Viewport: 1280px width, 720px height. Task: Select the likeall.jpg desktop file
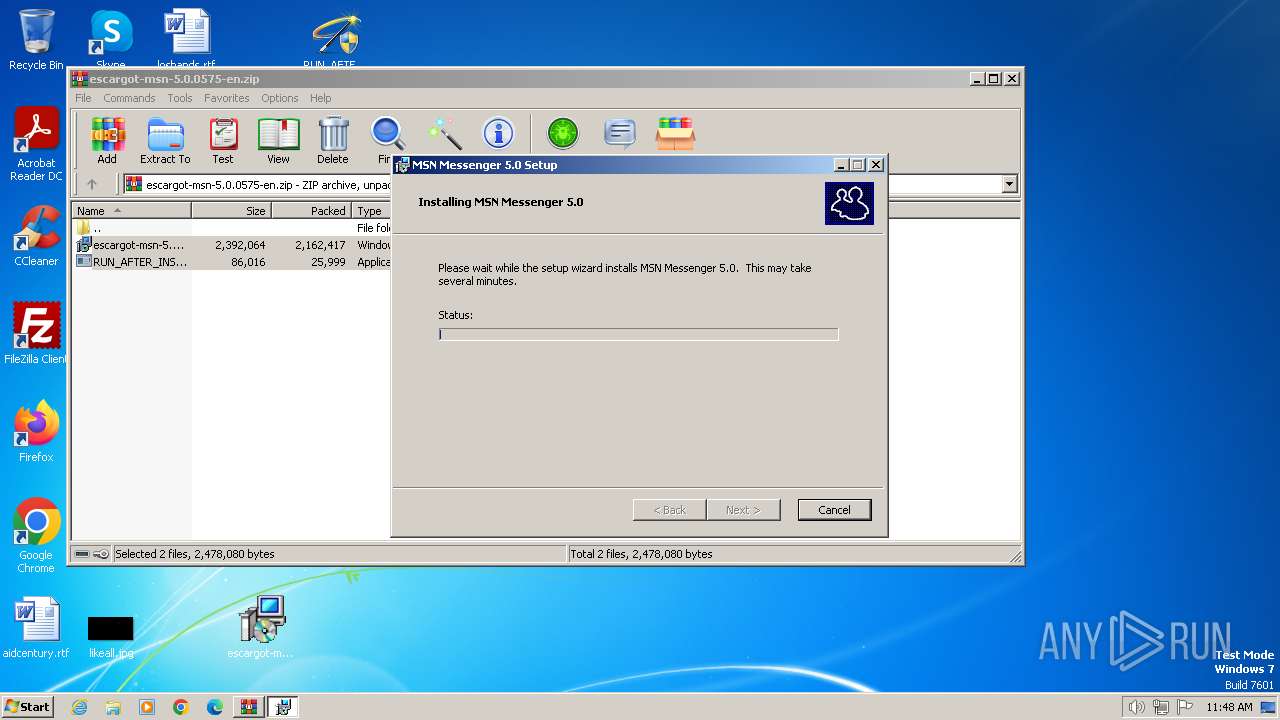110,636
